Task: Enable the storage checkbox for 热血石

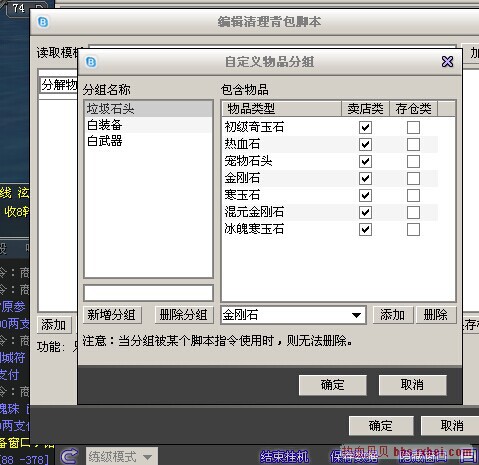Action: 413,144
